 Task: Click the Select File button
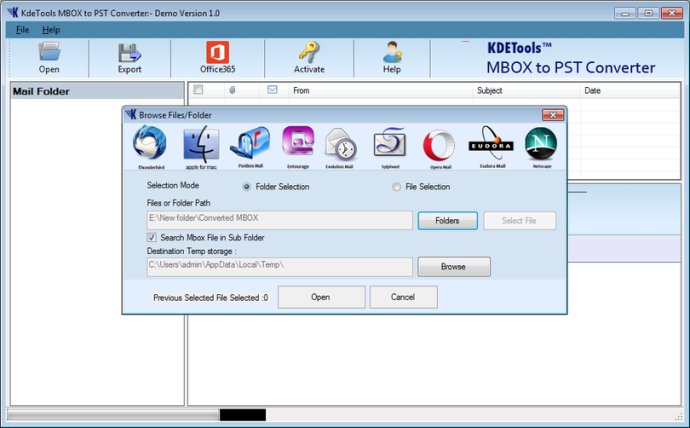pos(520,220)
